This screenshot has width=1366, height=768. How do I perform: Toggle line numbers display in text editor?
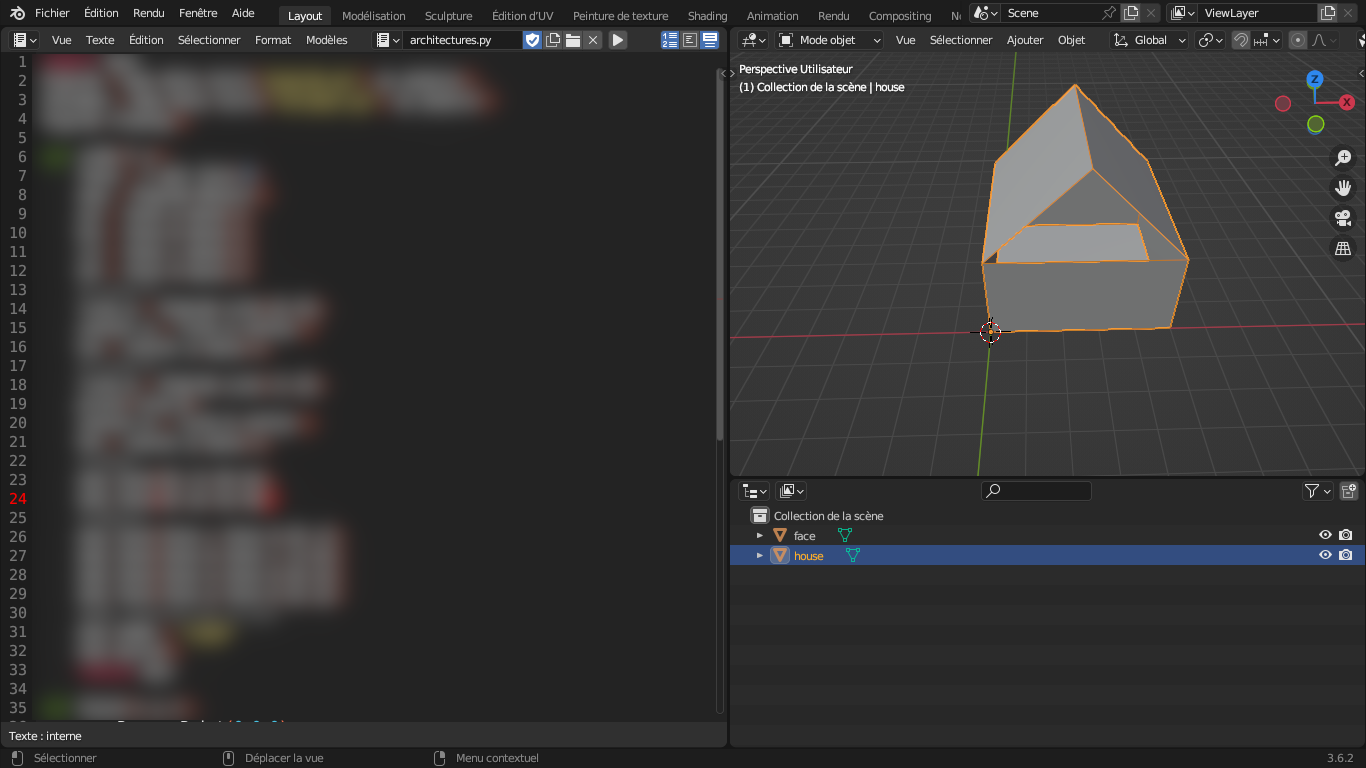670,40
